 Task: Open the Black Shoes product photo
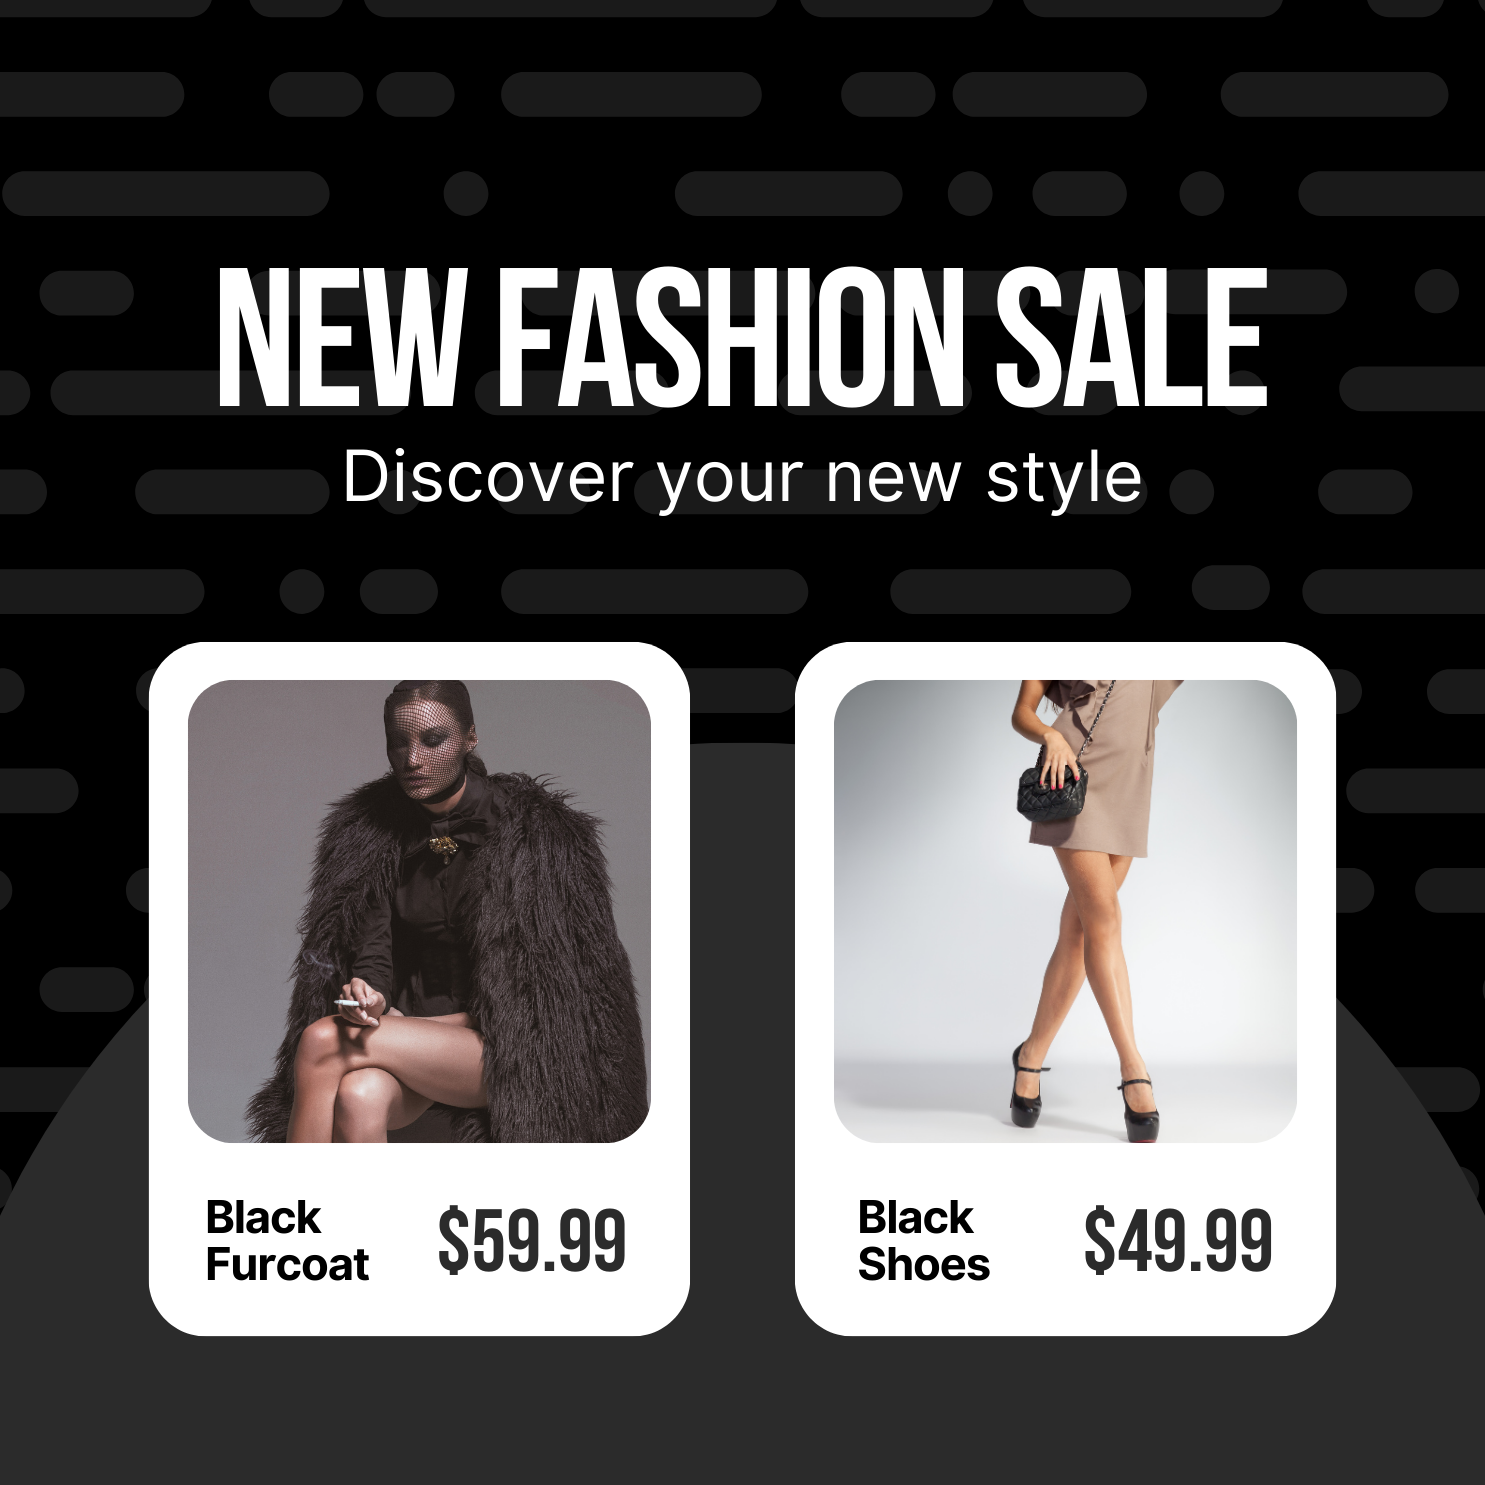click(1065, 911)
